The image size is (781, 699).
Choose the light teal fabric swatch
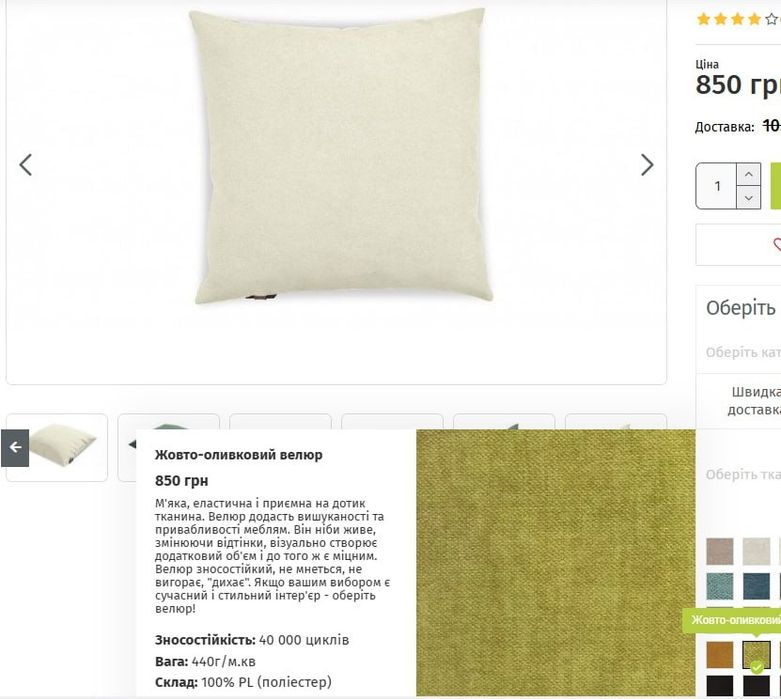(x=720, y=586)
